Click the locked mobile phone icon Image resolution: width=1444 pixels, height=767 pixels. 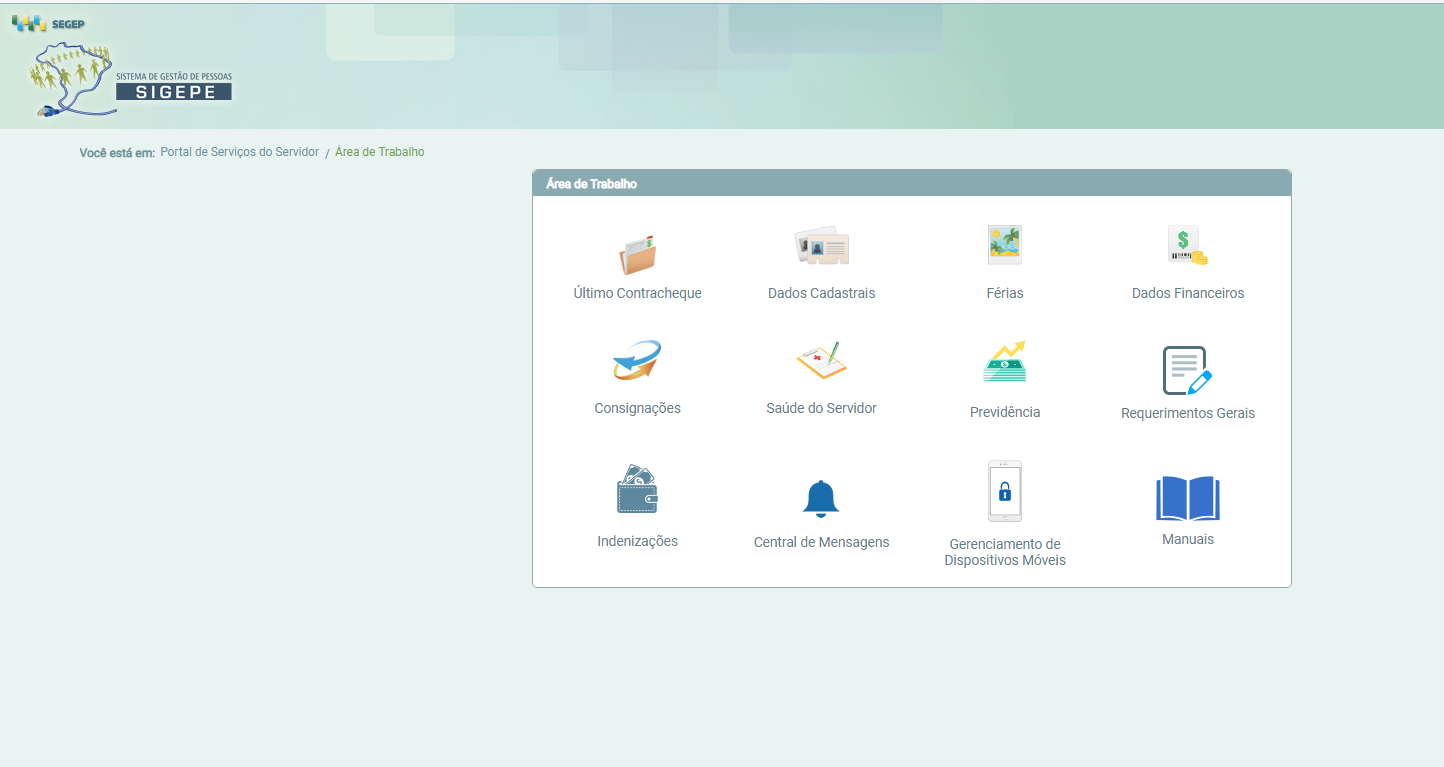pyautogui.click(x=1004, y=491)
